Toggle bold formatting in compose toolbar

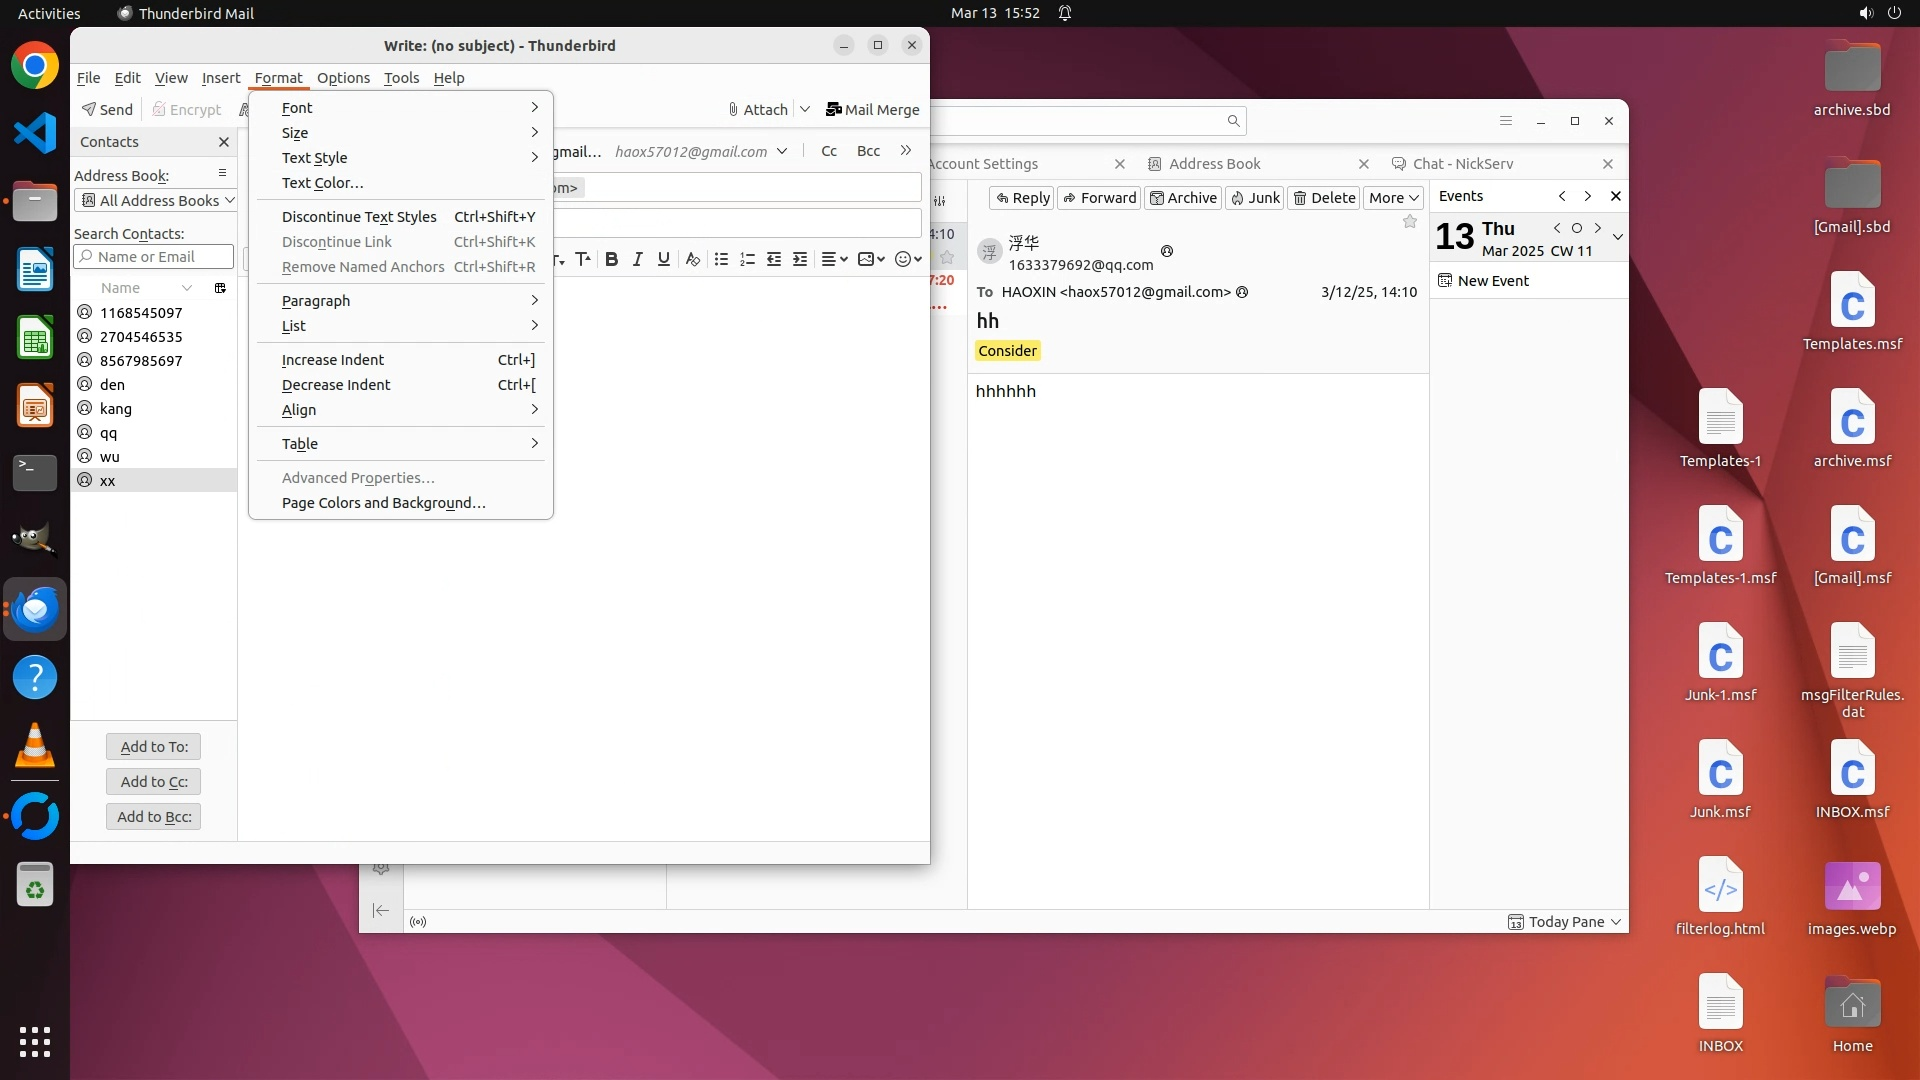611,259
